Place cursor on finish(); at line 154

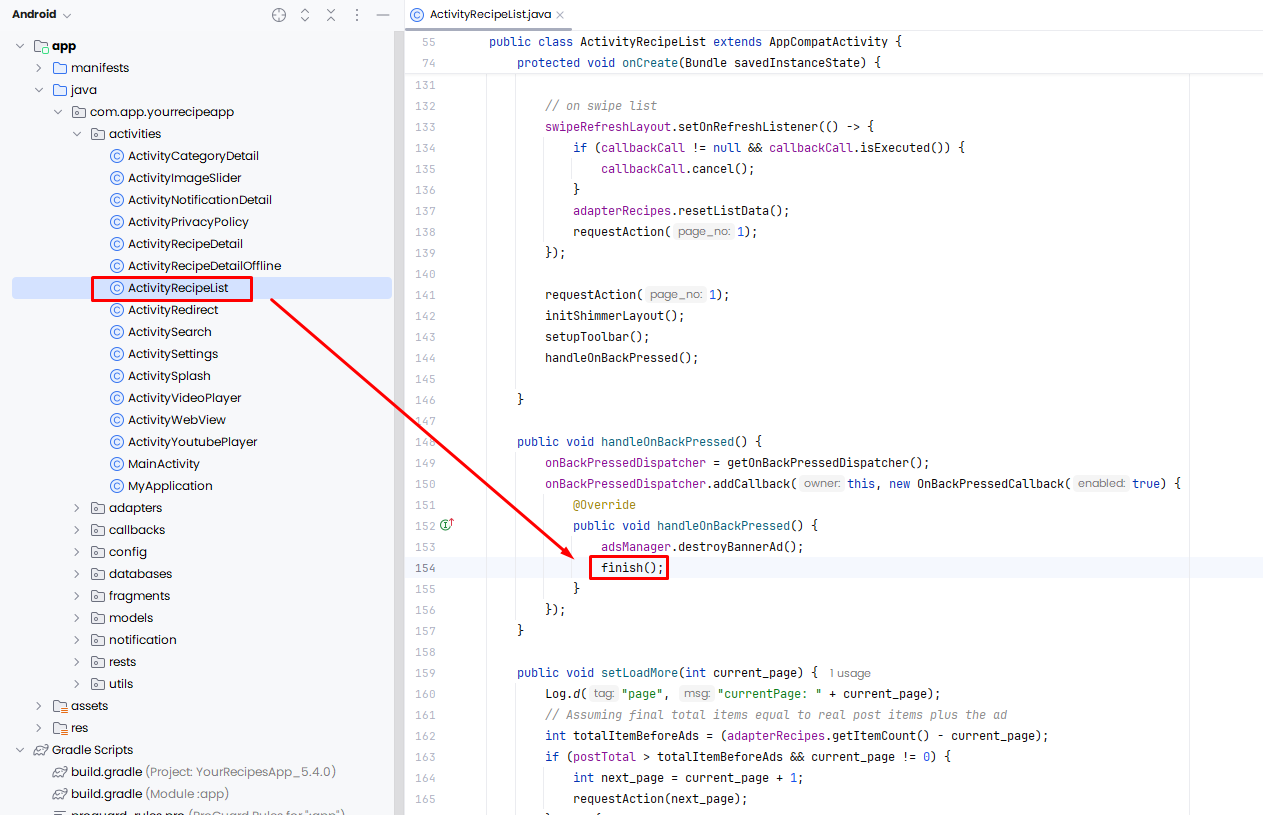(632, 568)
